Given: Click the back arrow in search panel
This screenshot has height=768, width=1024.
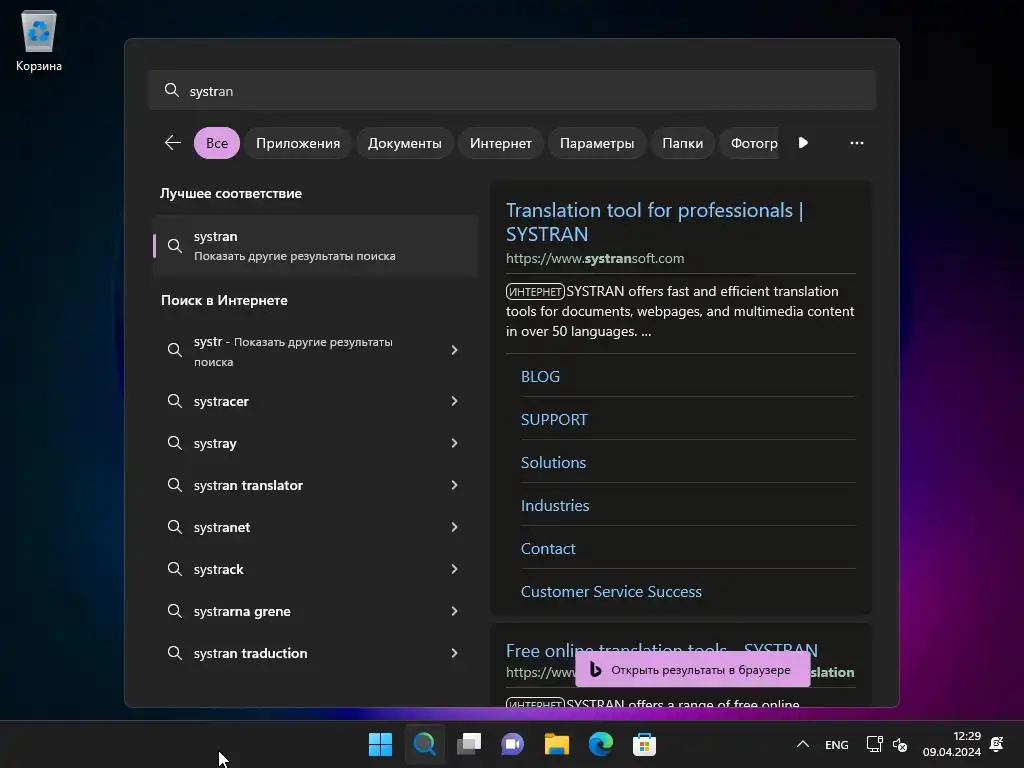Looking at the screenshot, I should pyautogui.click(x=172, y=142).
